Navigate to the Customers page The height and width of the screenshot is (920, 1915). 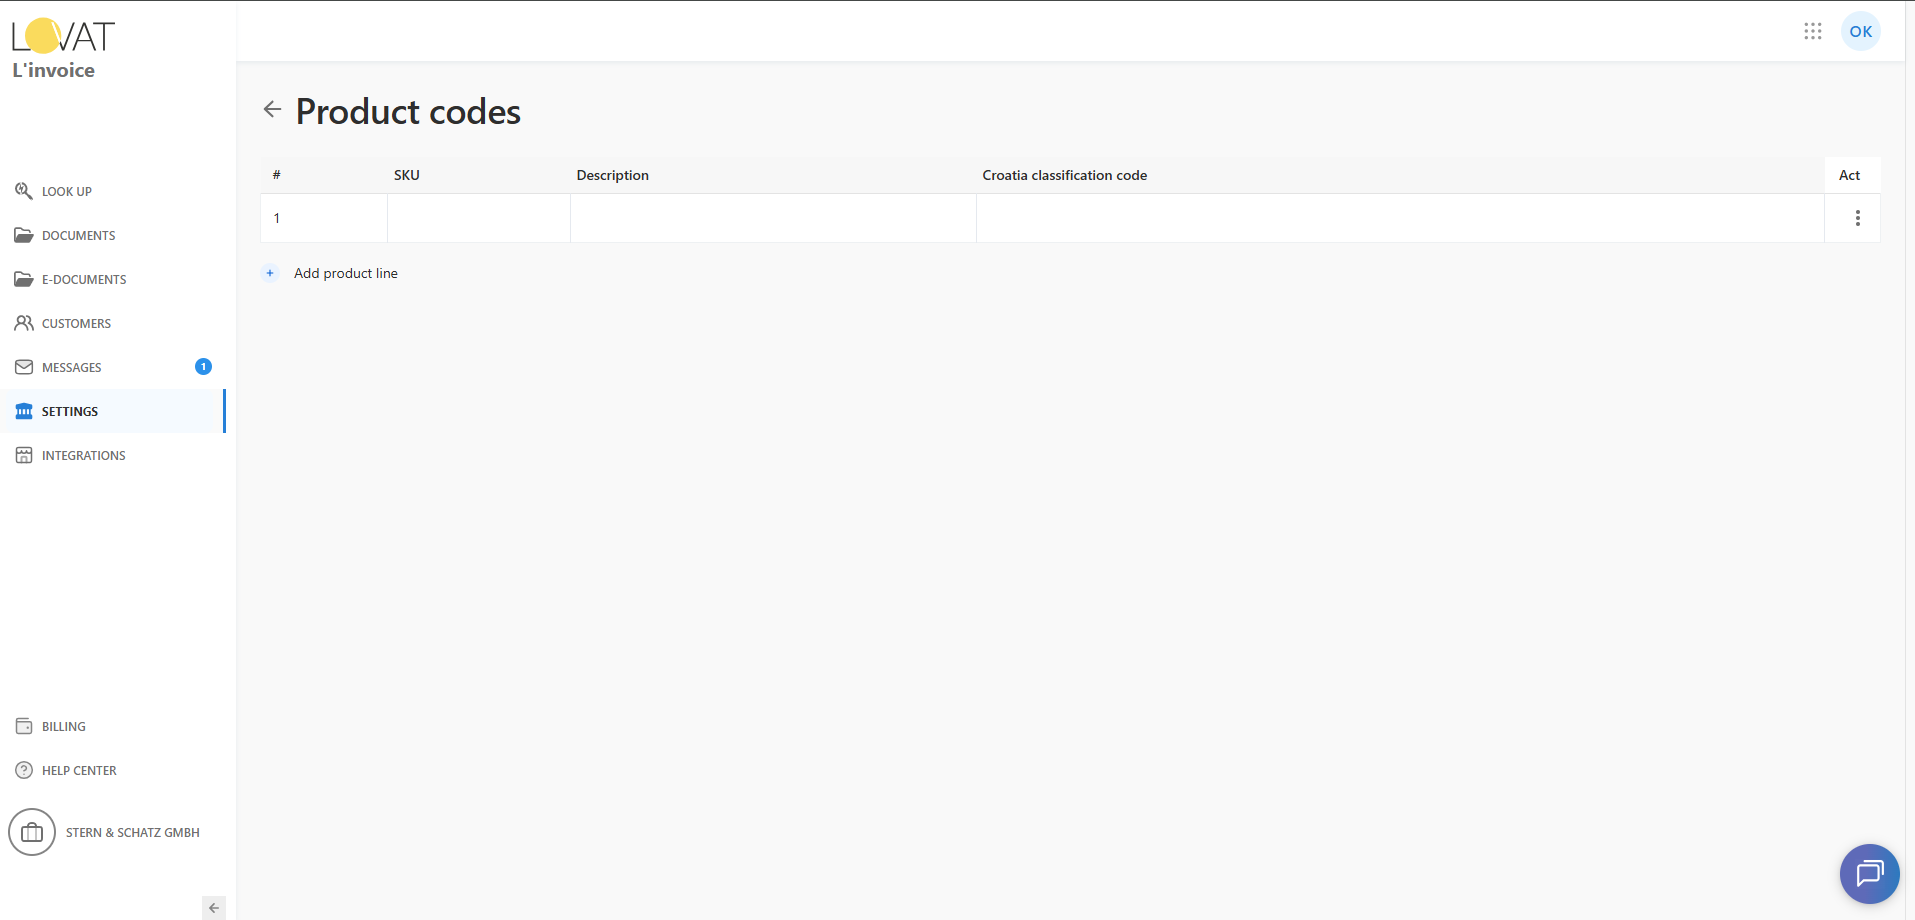[x=76, y=323]
